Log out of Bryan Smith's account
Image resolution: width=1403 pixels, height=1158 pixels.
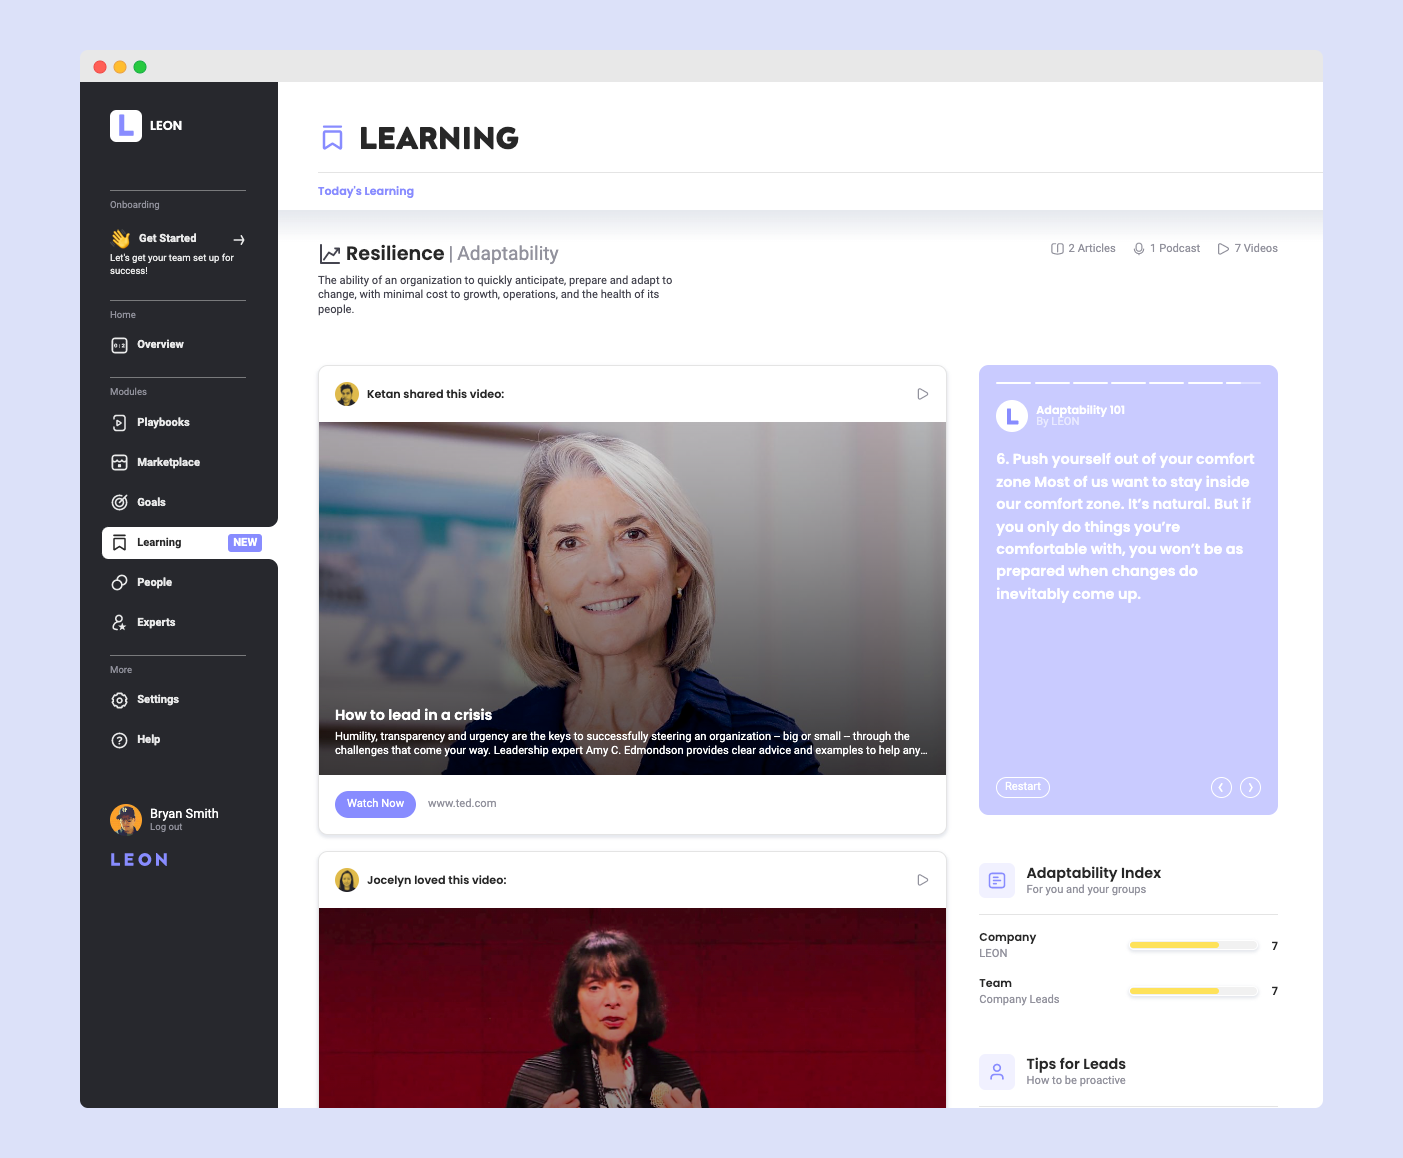pyautogui.click(x=166, y=828)
